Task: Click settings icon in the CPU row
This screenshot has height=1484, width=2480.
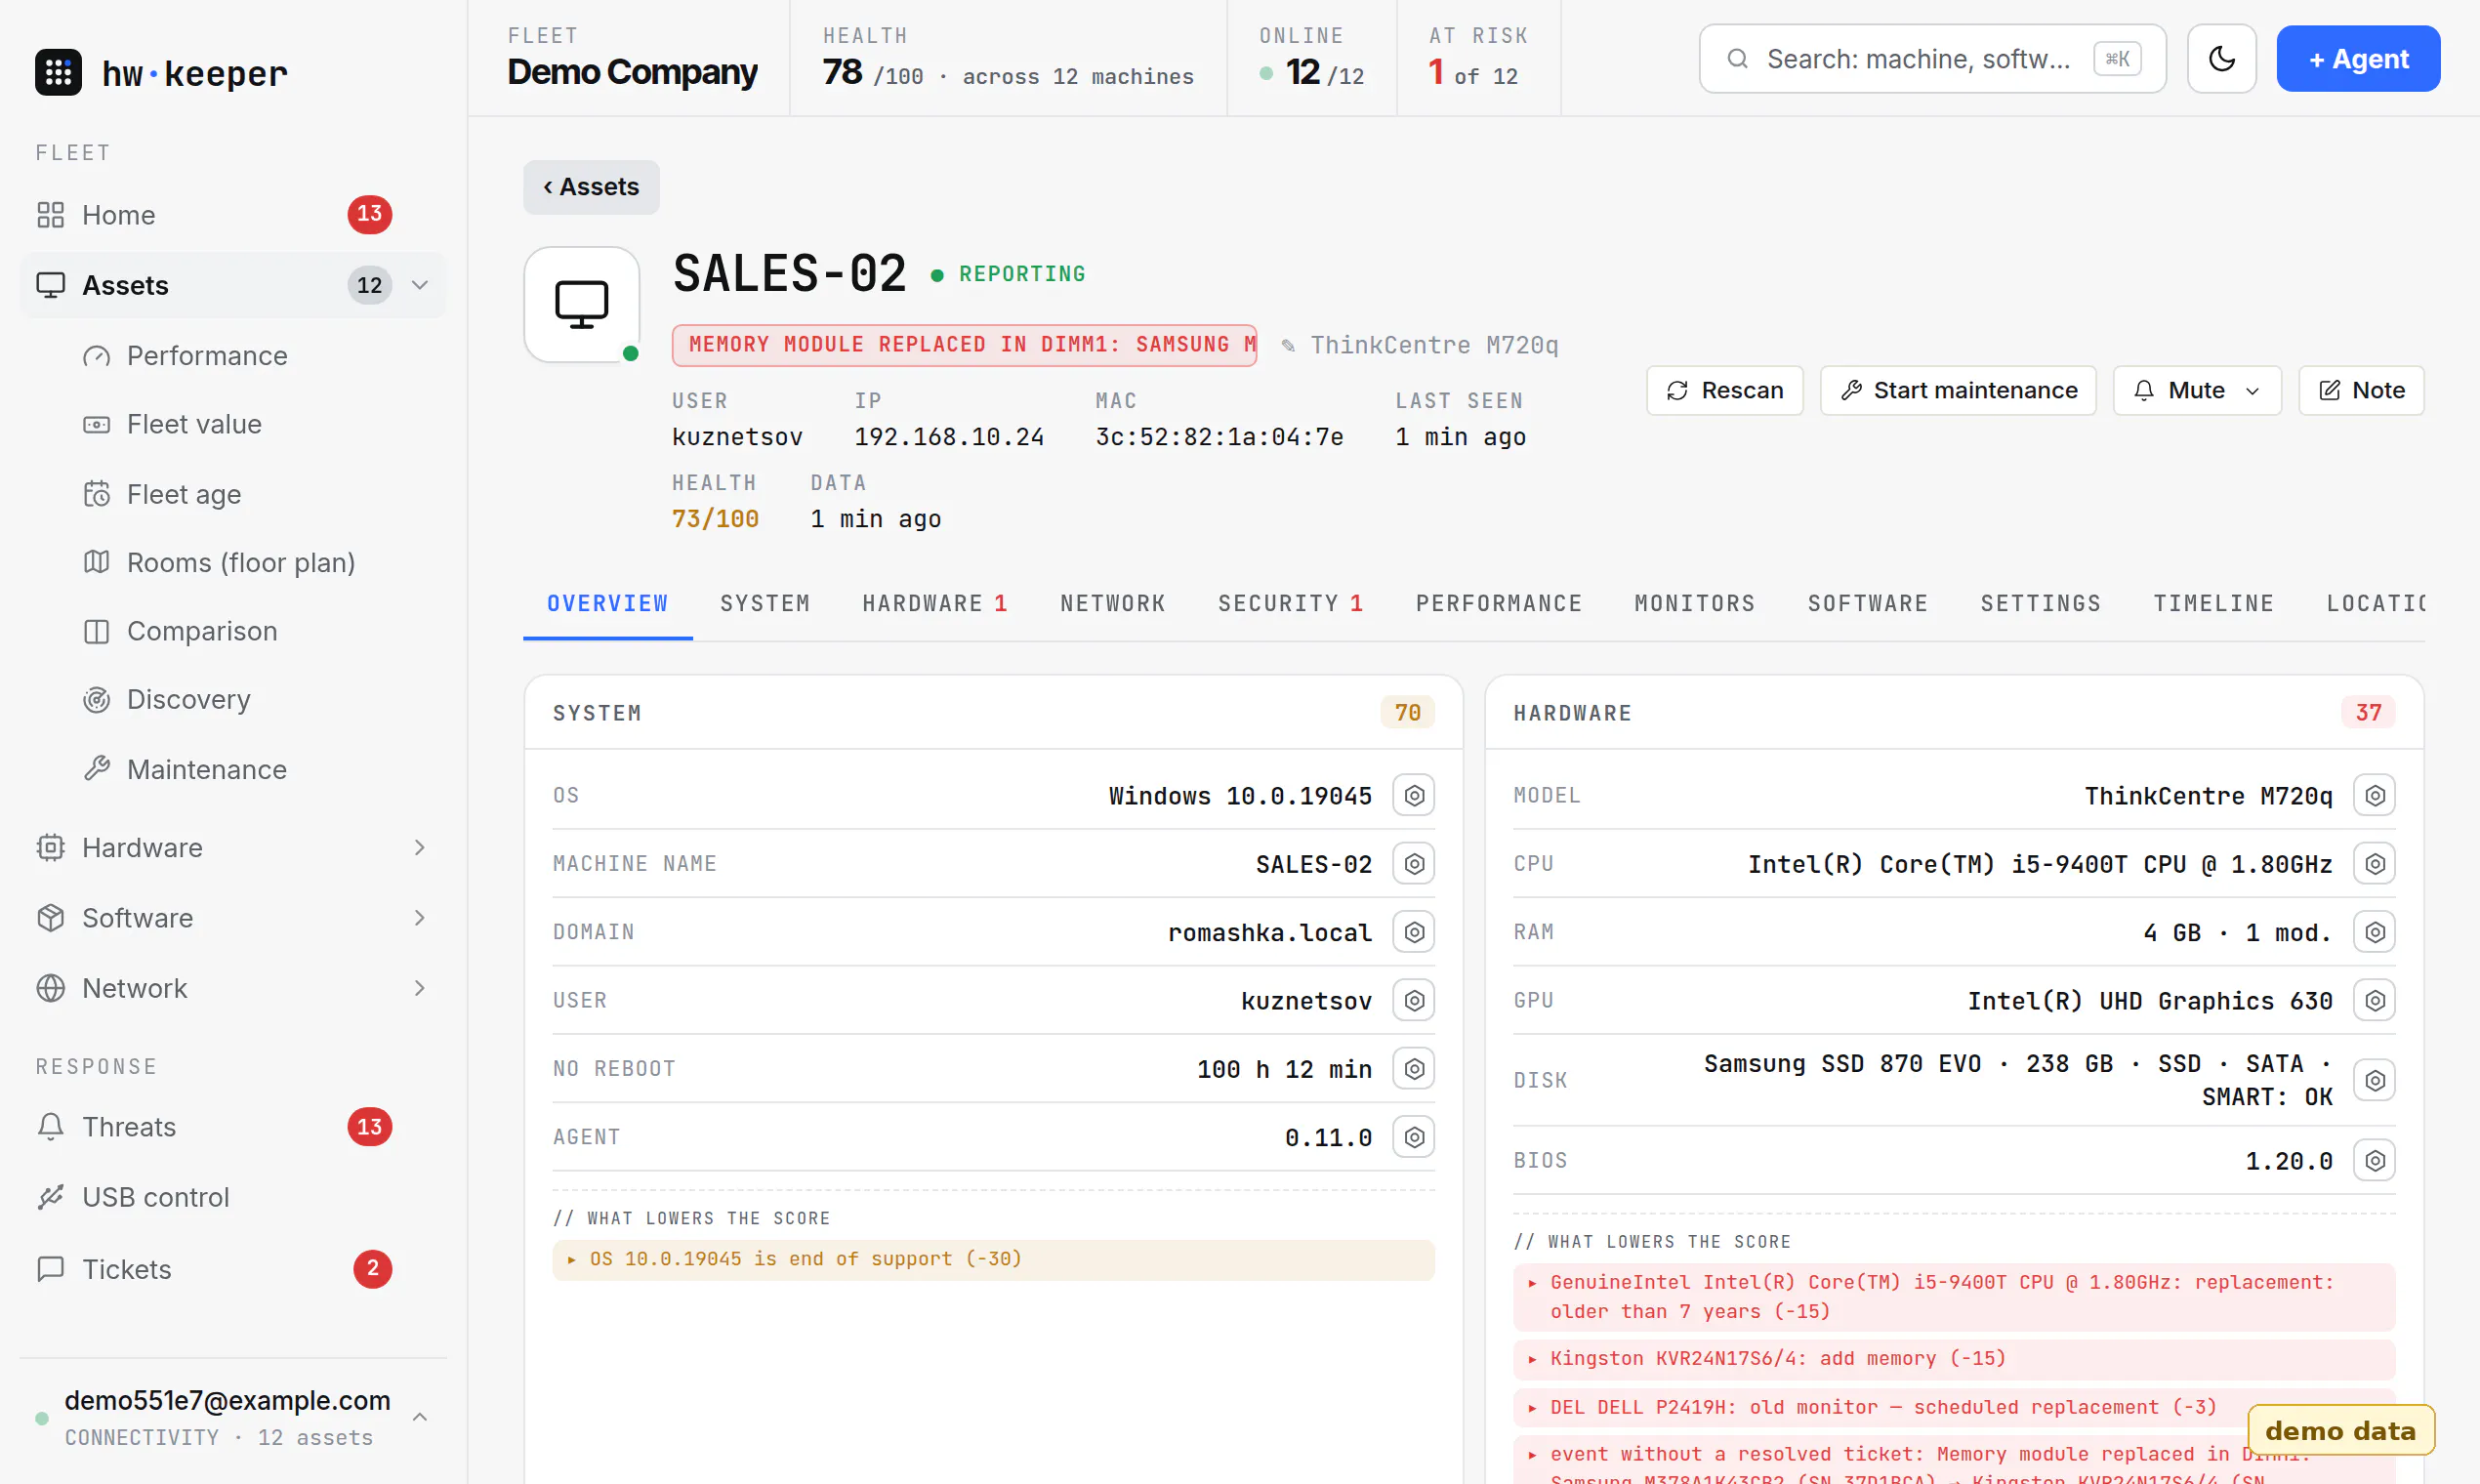Action: (x=2374, y=864)
